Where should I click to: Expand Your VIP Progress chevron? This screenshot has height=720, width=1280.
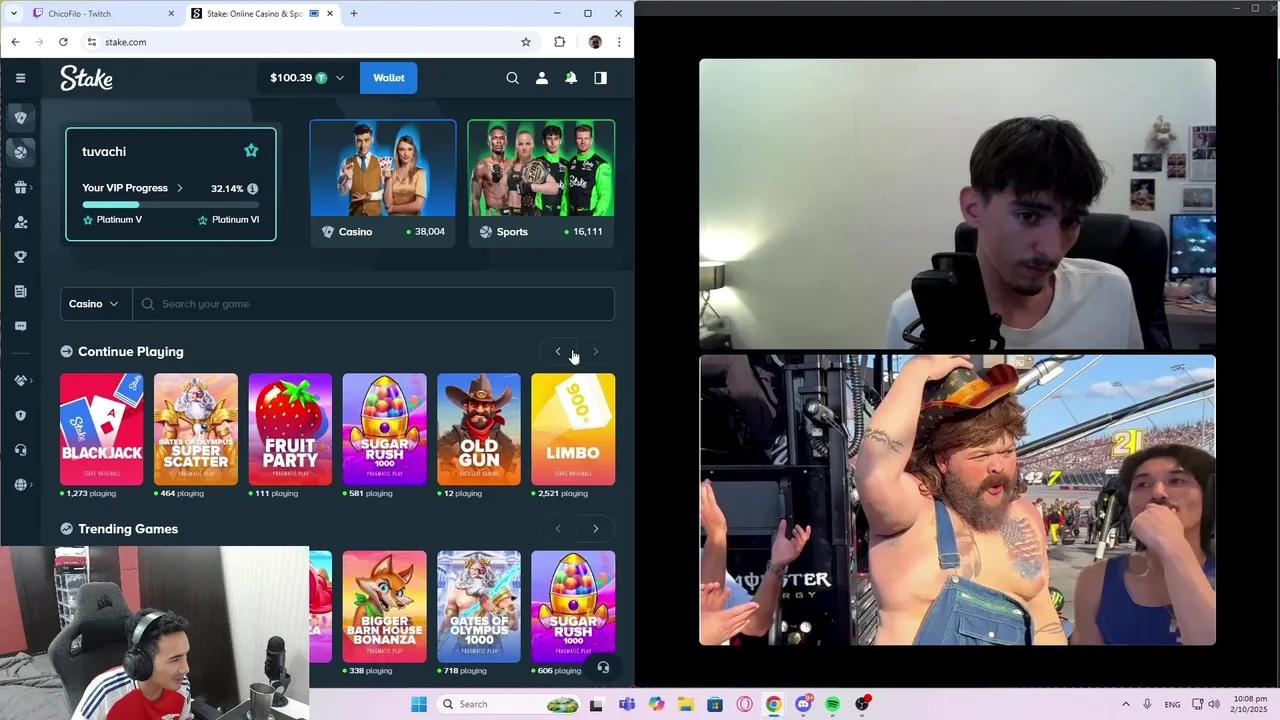point(180,188)
